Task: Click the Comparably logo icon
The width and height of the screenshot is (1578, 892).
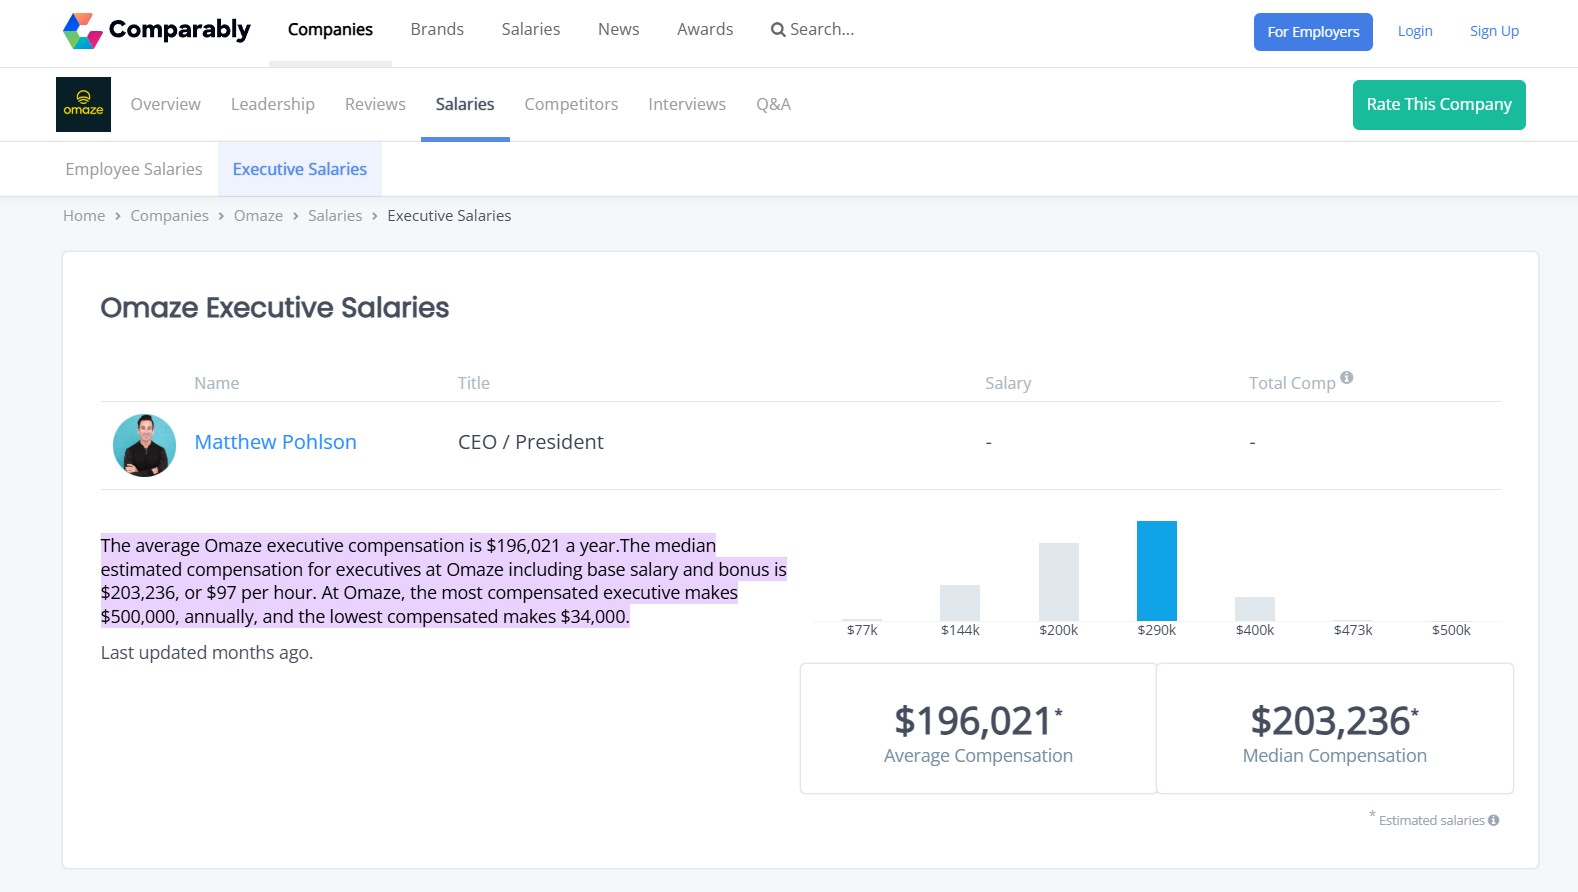Action: (x=82, y=31)
